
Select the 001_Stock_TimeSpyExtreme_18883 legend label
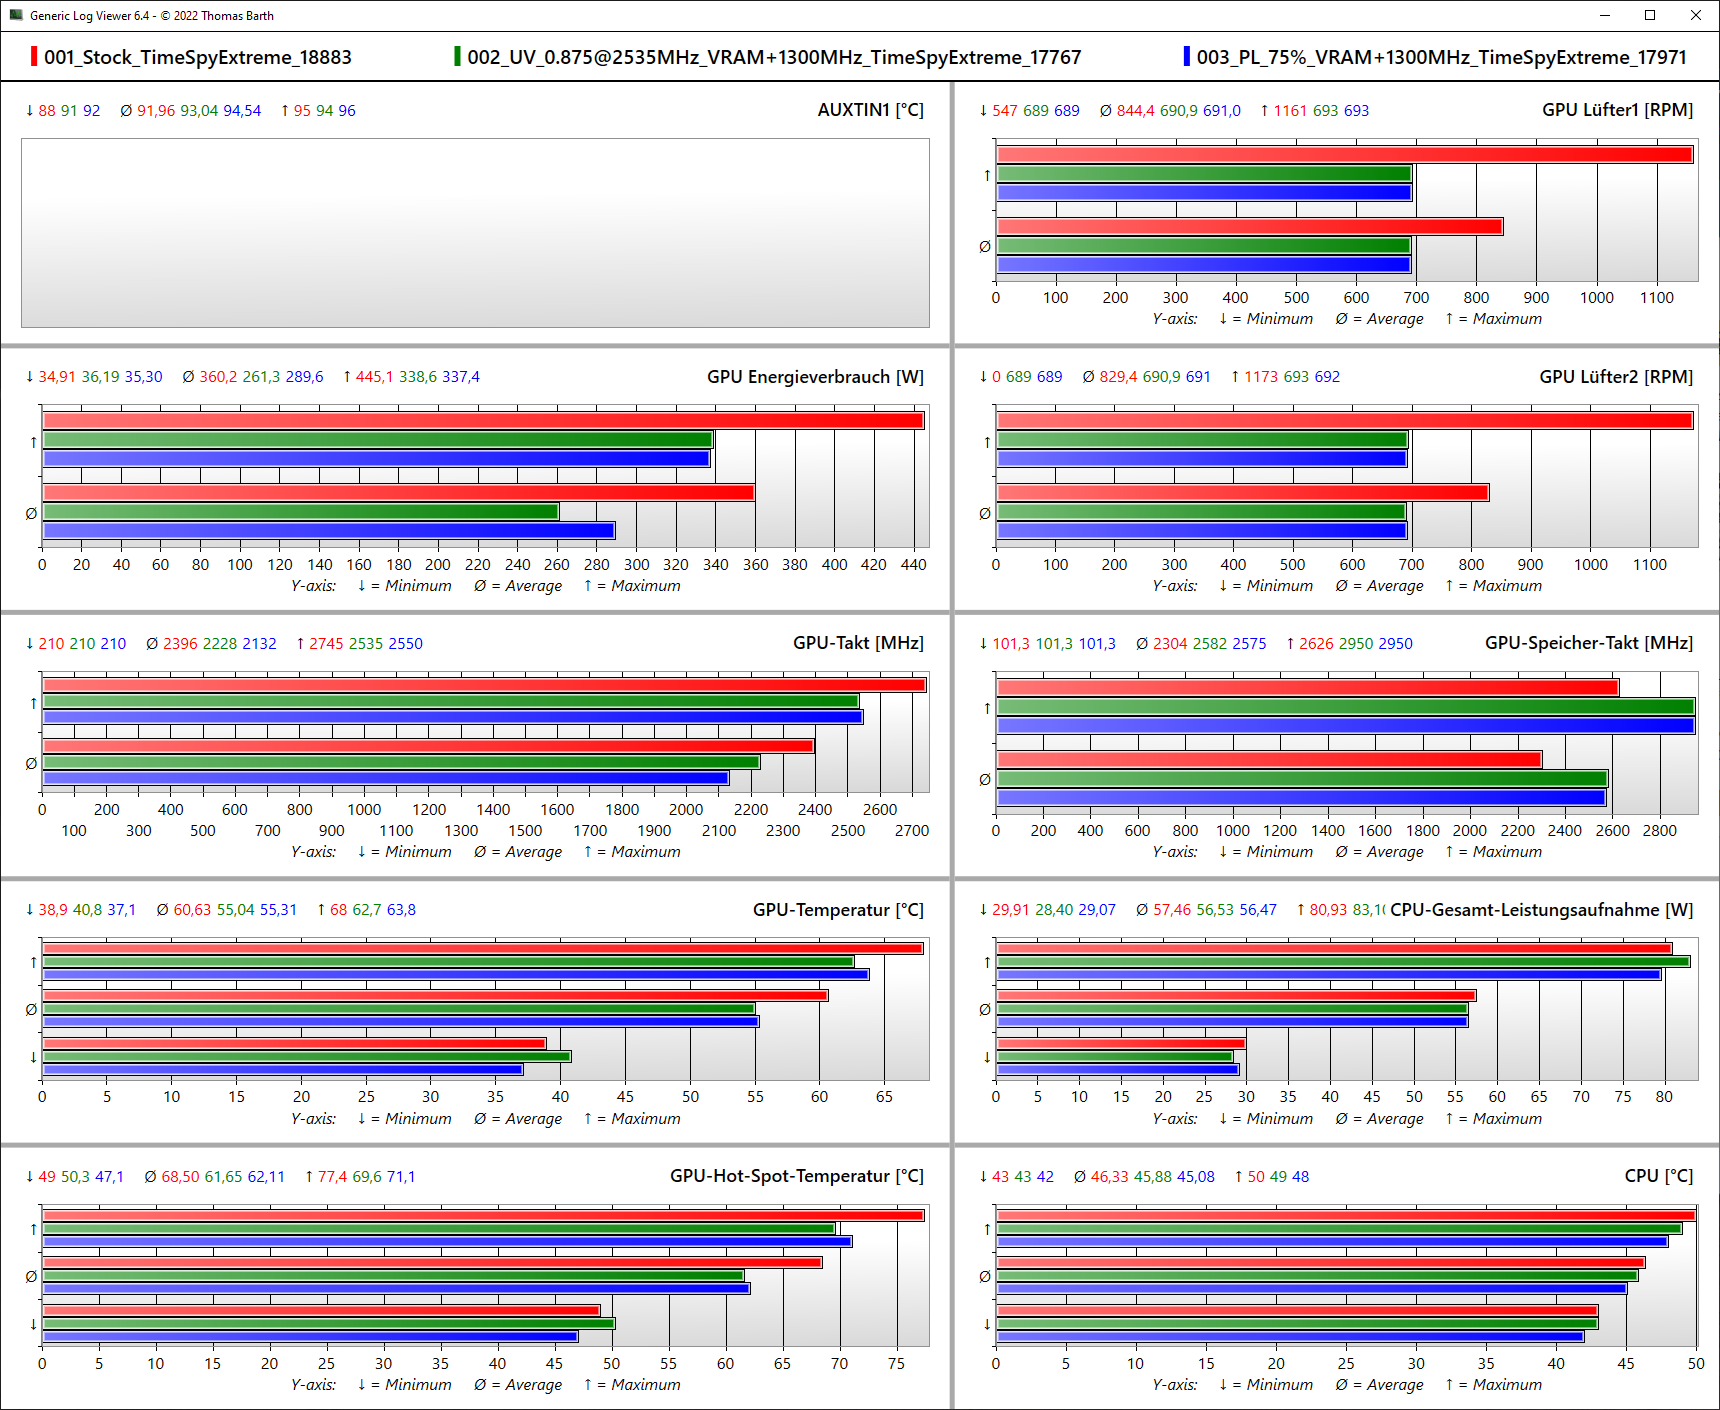point(198,57)
